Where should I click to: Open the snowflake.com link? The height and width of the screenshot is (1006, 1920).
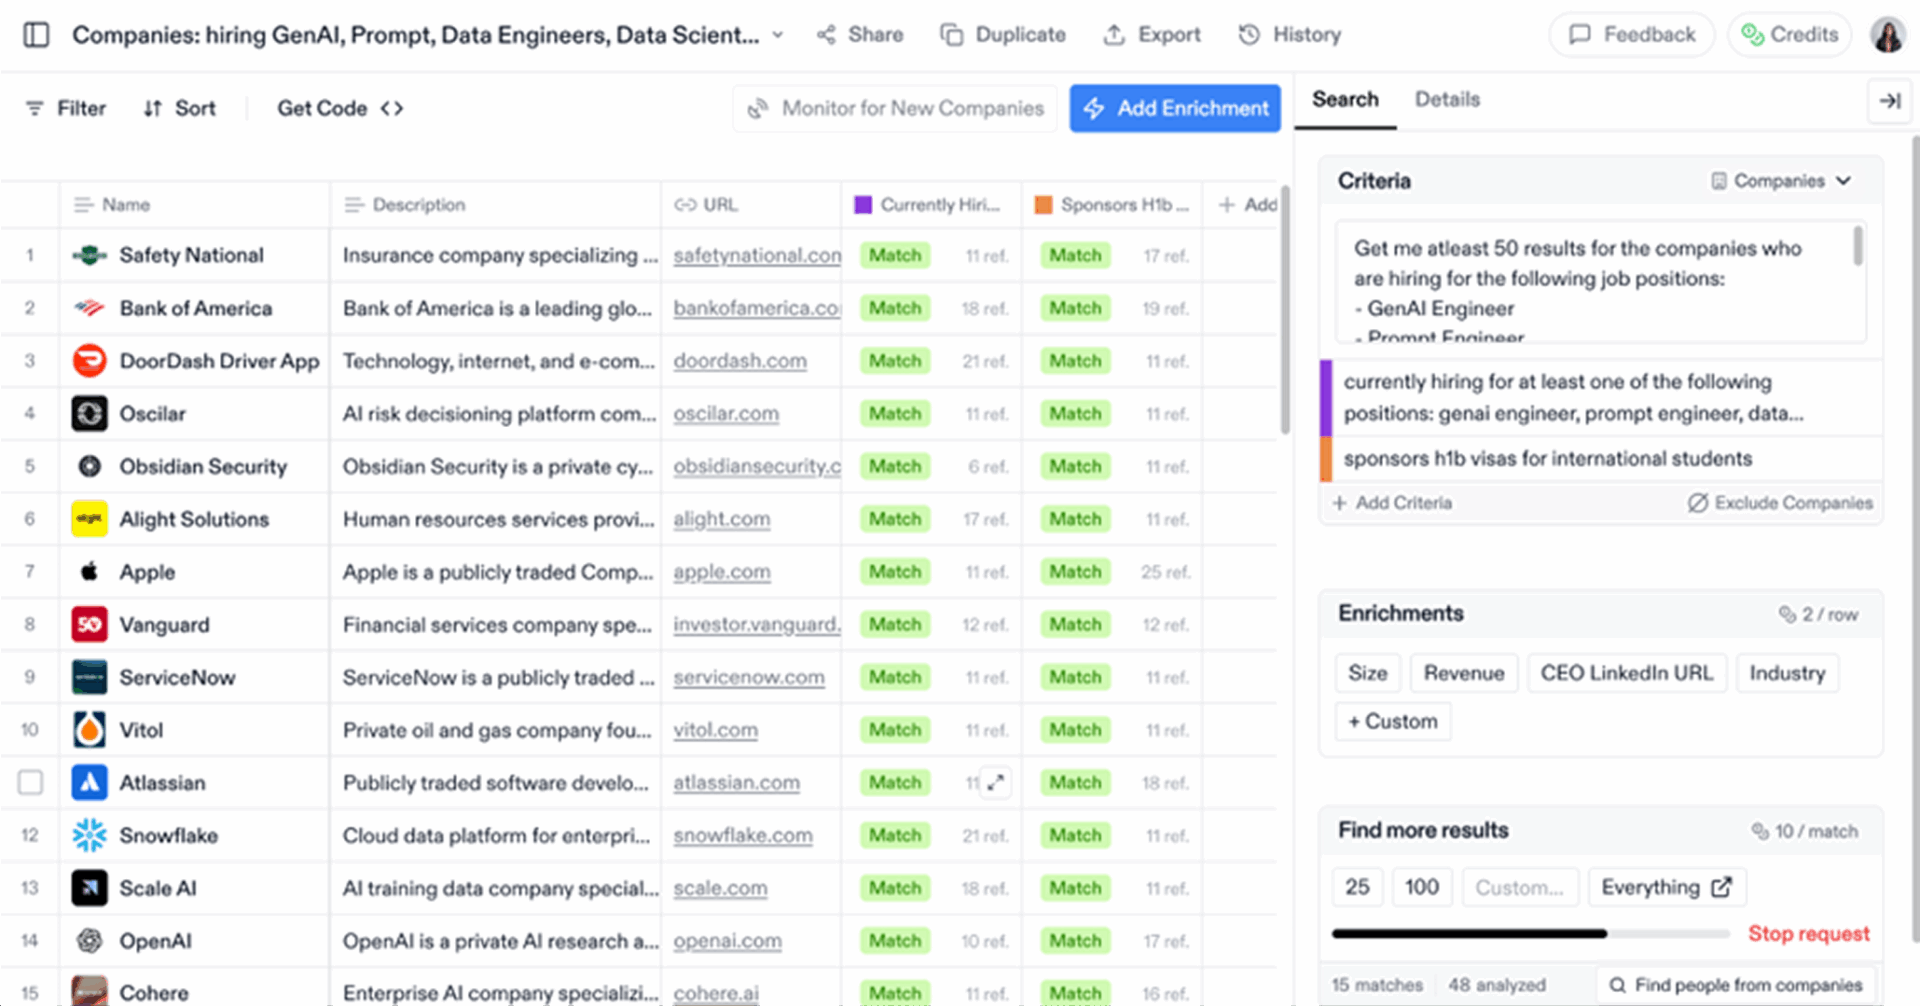click(x=743, y=836)
